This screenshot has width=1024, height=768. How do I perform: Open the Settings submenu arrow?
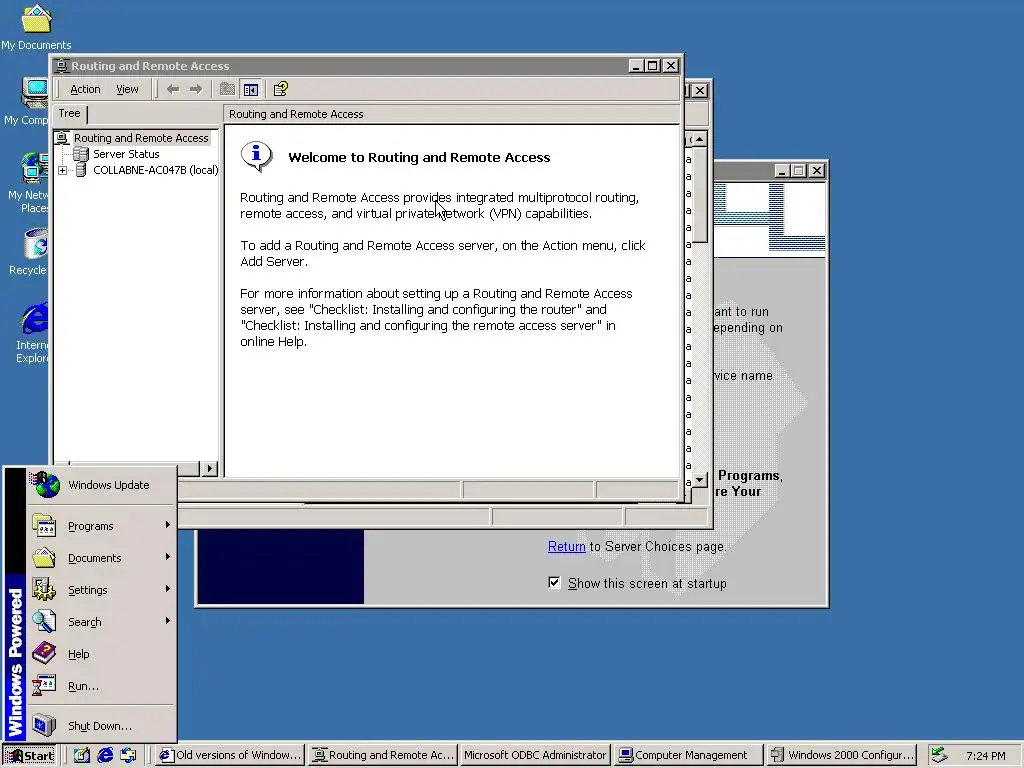coord(168,589)
